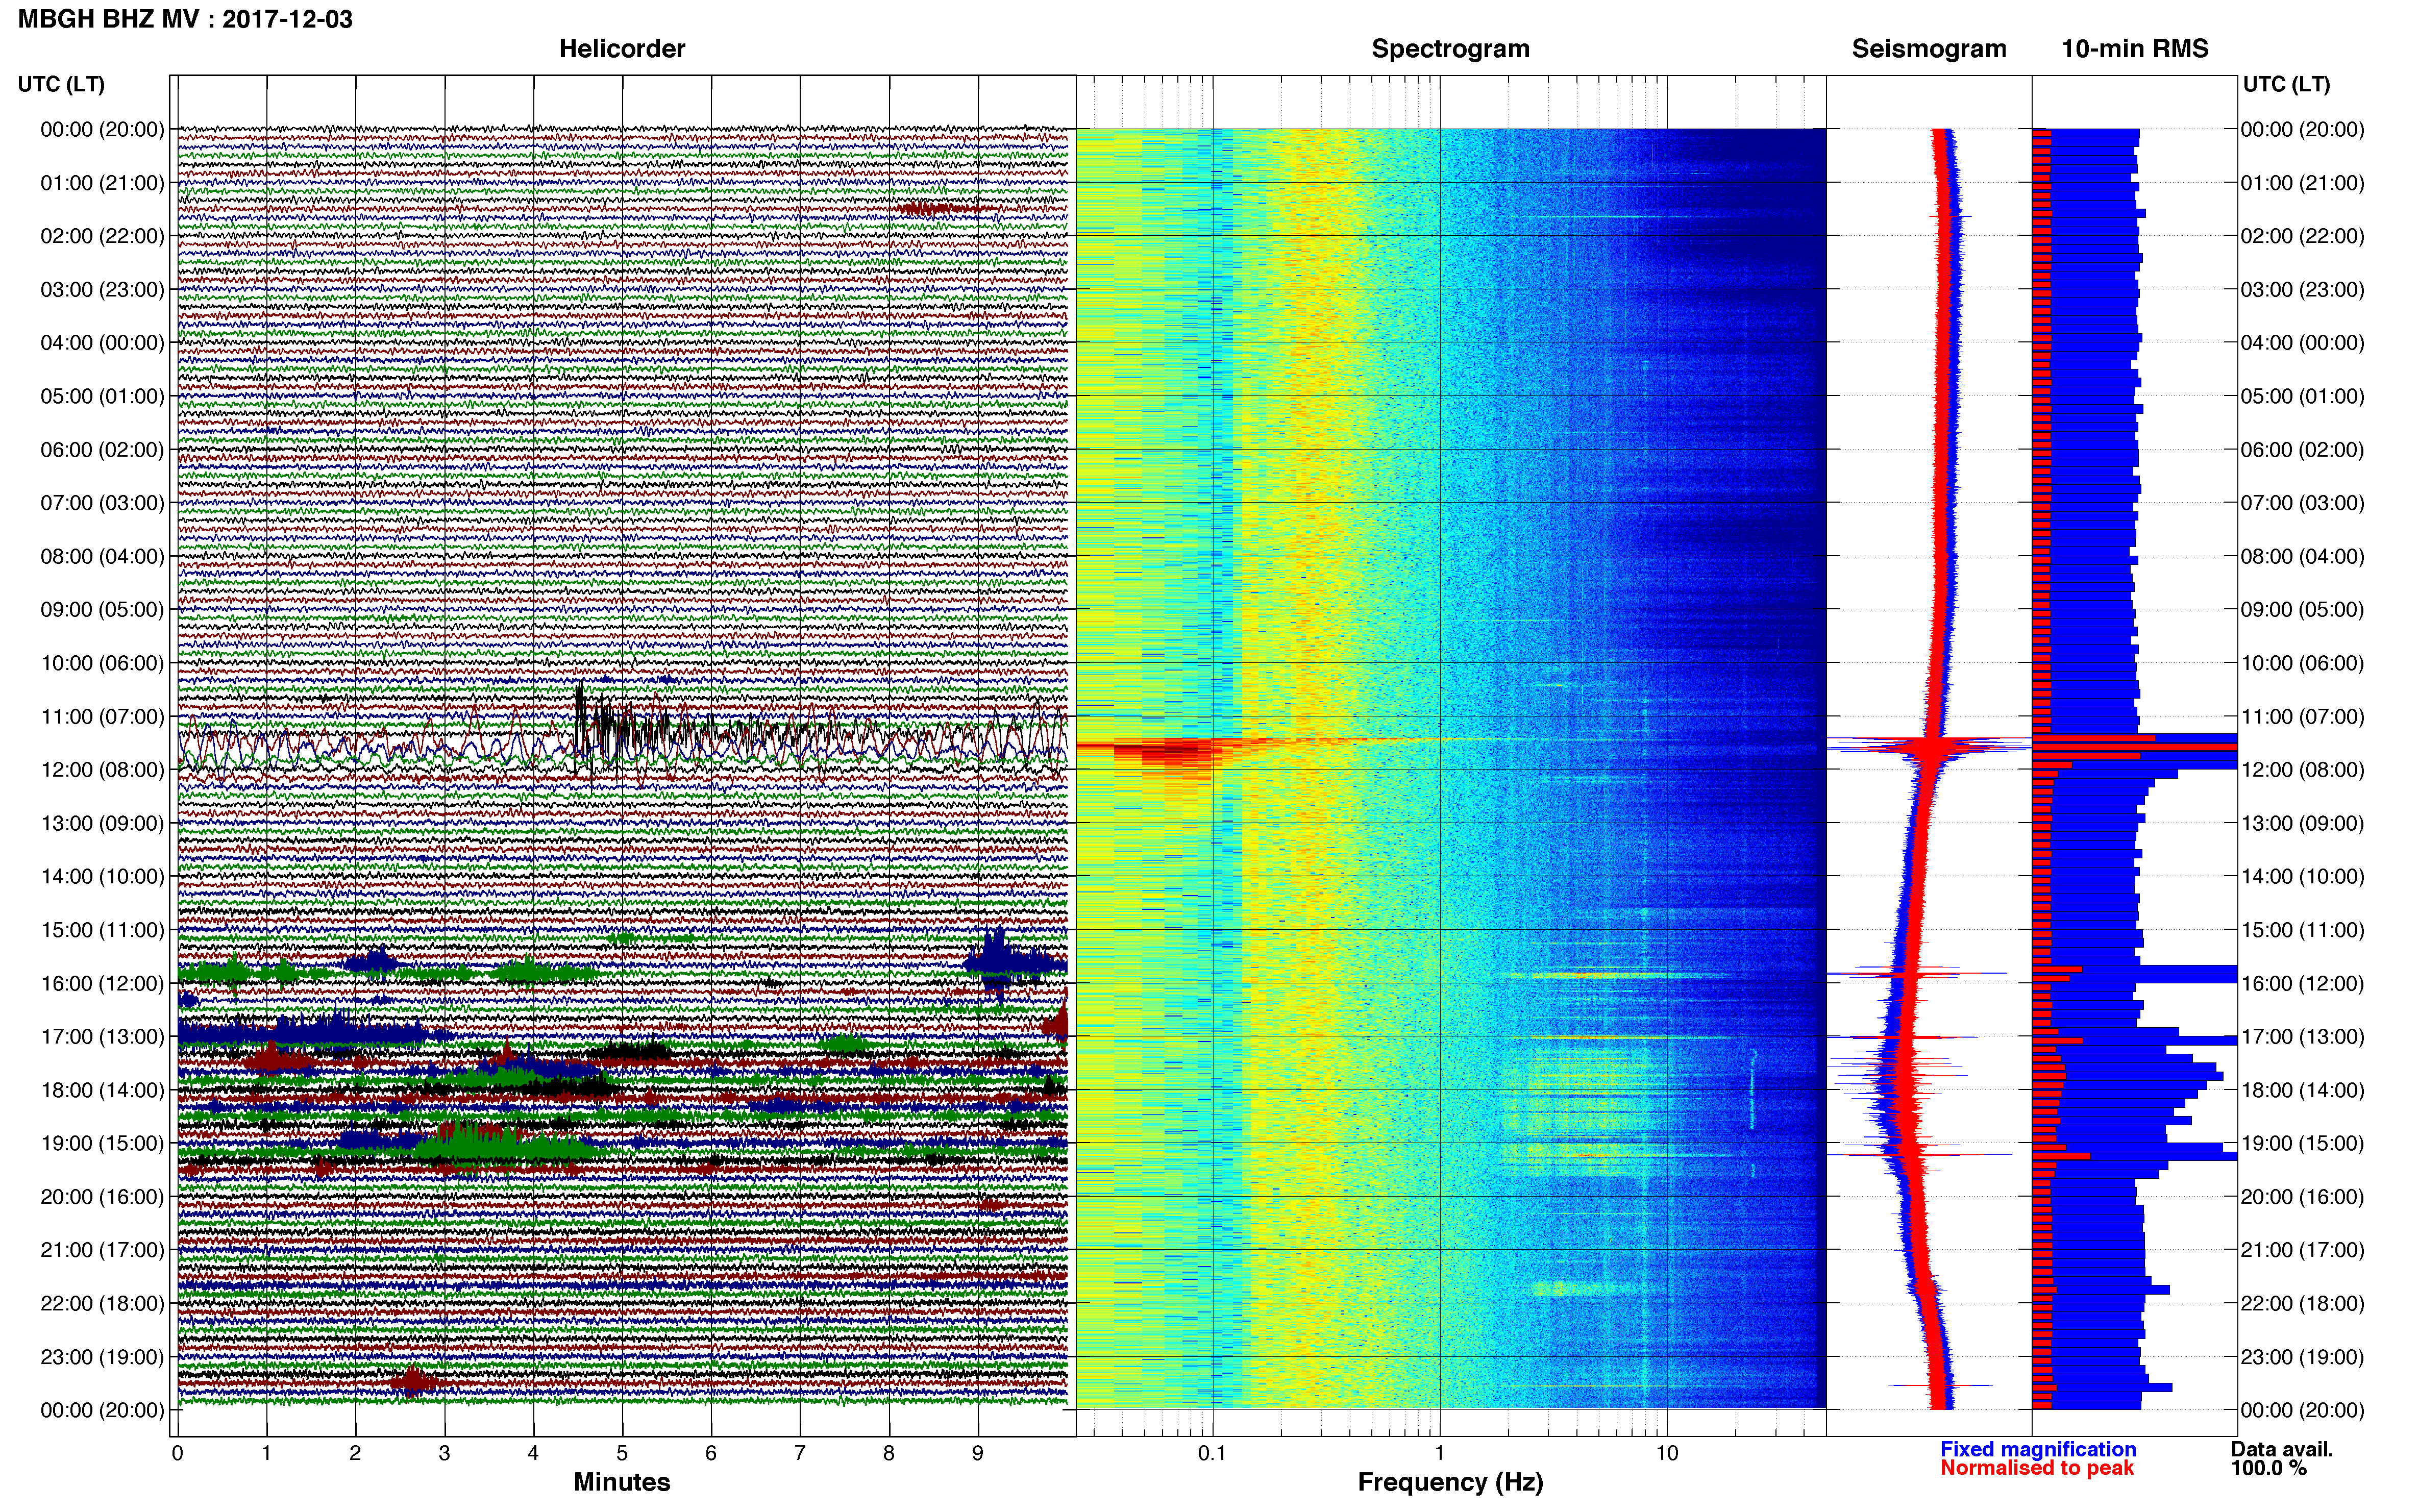Screen dimensions: 2419x1512
Task: Click the left '15:00 (11:00)' time label
Action: pos(102,930)
